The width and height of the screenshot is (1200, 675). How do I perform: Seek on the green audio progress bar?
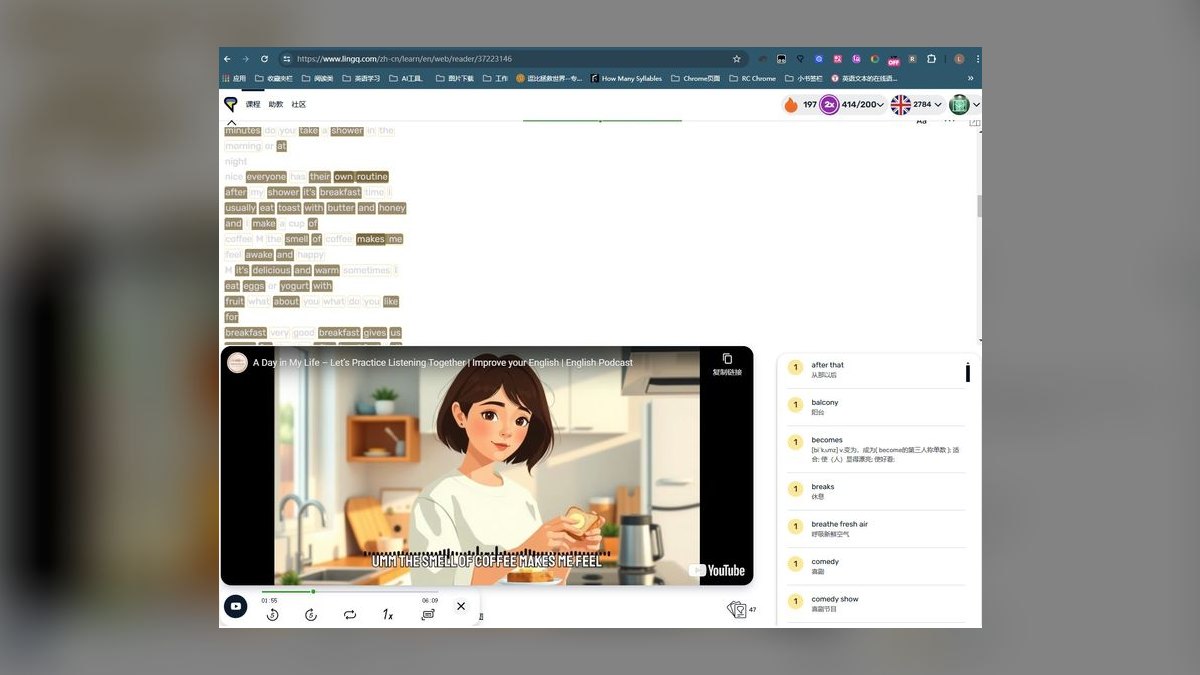point(350,591)
